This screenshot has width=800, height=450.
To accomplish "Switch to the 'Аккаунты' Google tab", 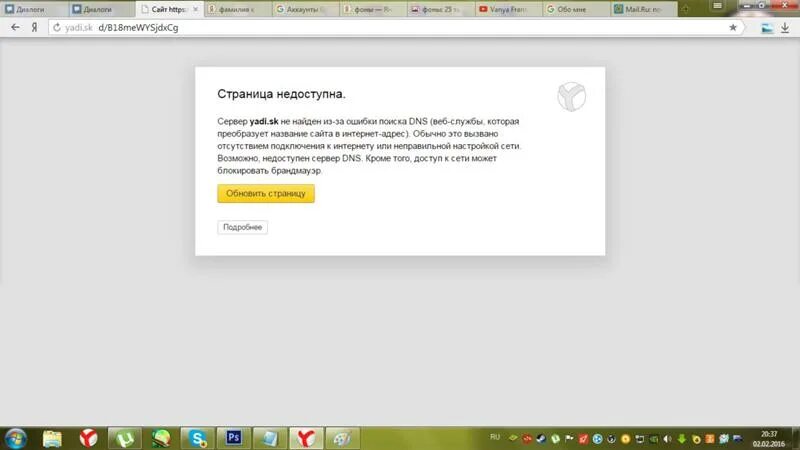I will point(304,9).
